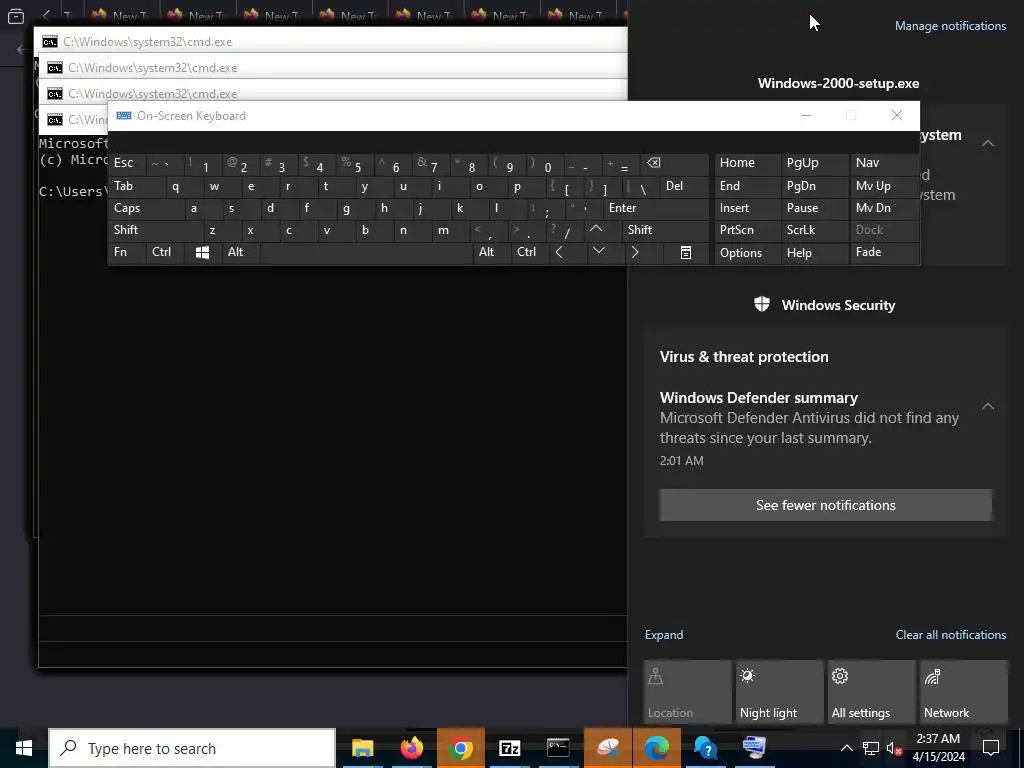
Task: Click the Windows logo key on keyboard
Action: (x=203, y=252)
